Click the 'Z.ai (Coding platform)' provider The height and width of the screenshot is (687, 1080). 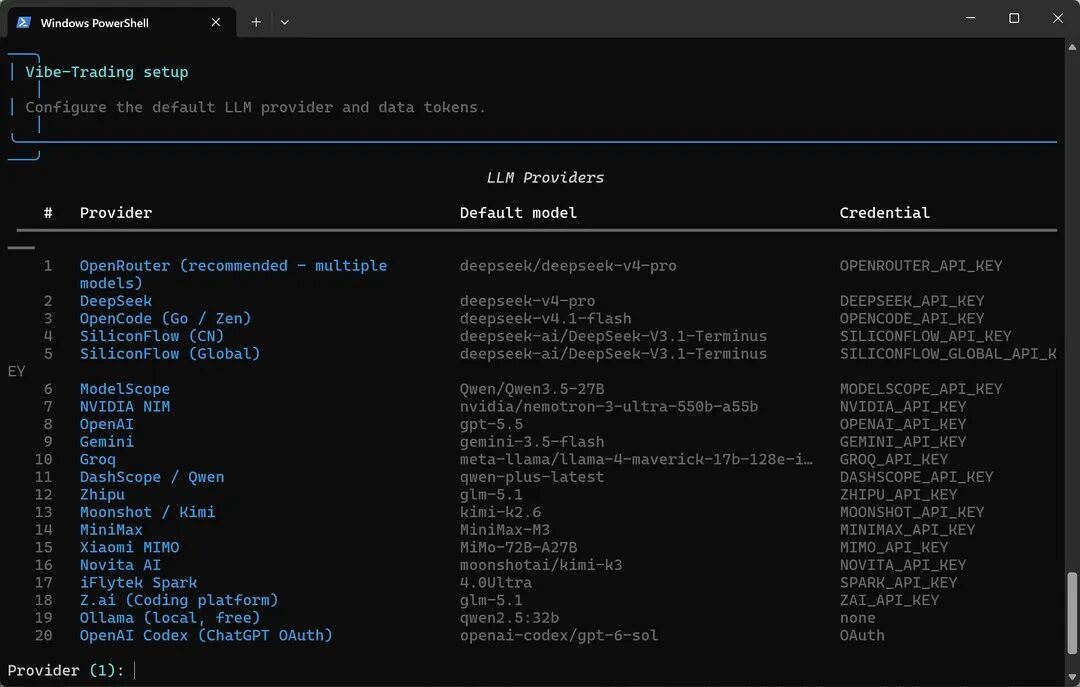pyautogui.click(x=179, y=599)
